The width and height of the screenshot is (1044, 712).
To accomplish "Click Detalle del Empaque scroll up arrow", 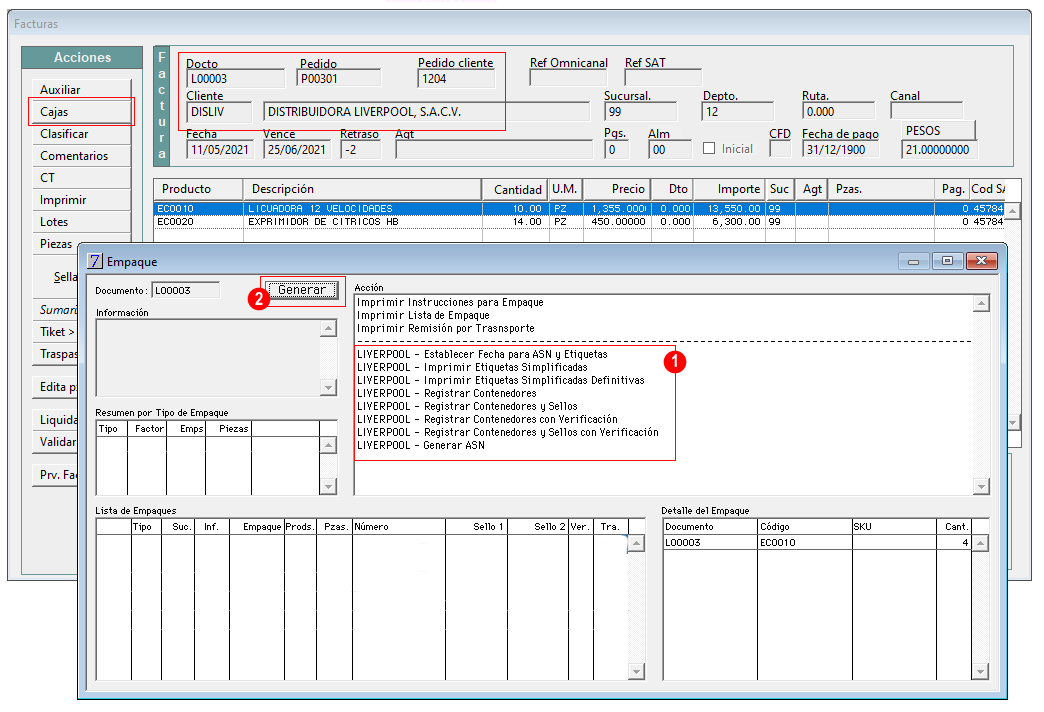I will 980,543.
